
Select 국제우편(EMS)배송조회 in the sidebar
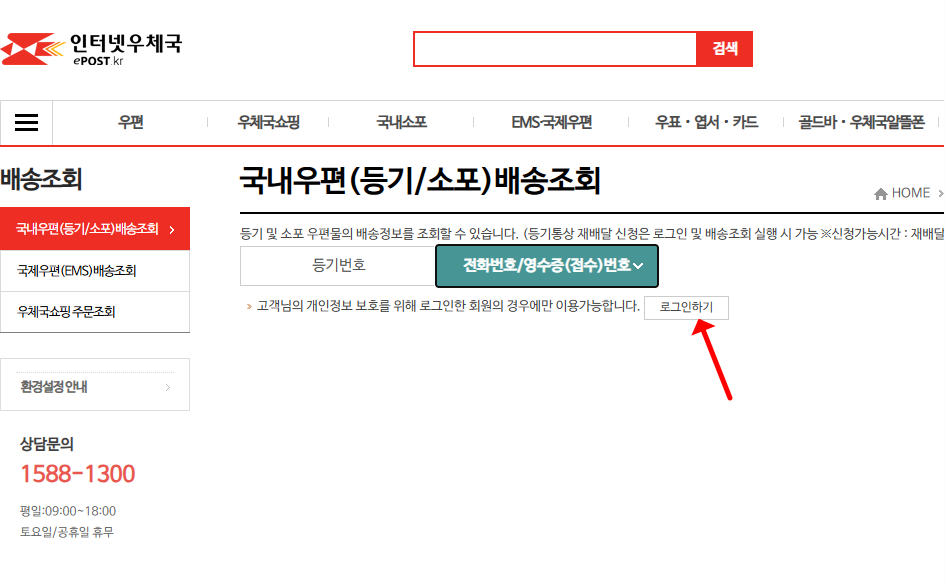point(95,271)
